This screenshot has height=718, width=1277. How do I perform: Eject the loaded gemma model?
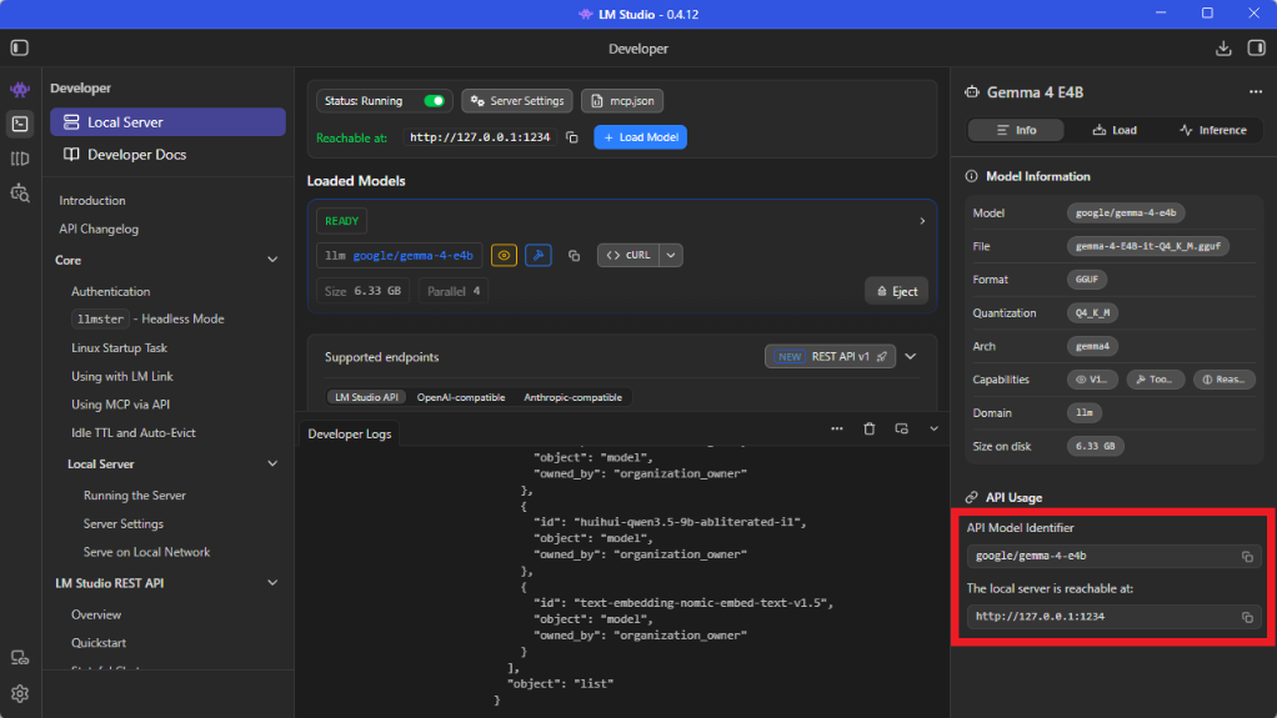click(897, 291)
